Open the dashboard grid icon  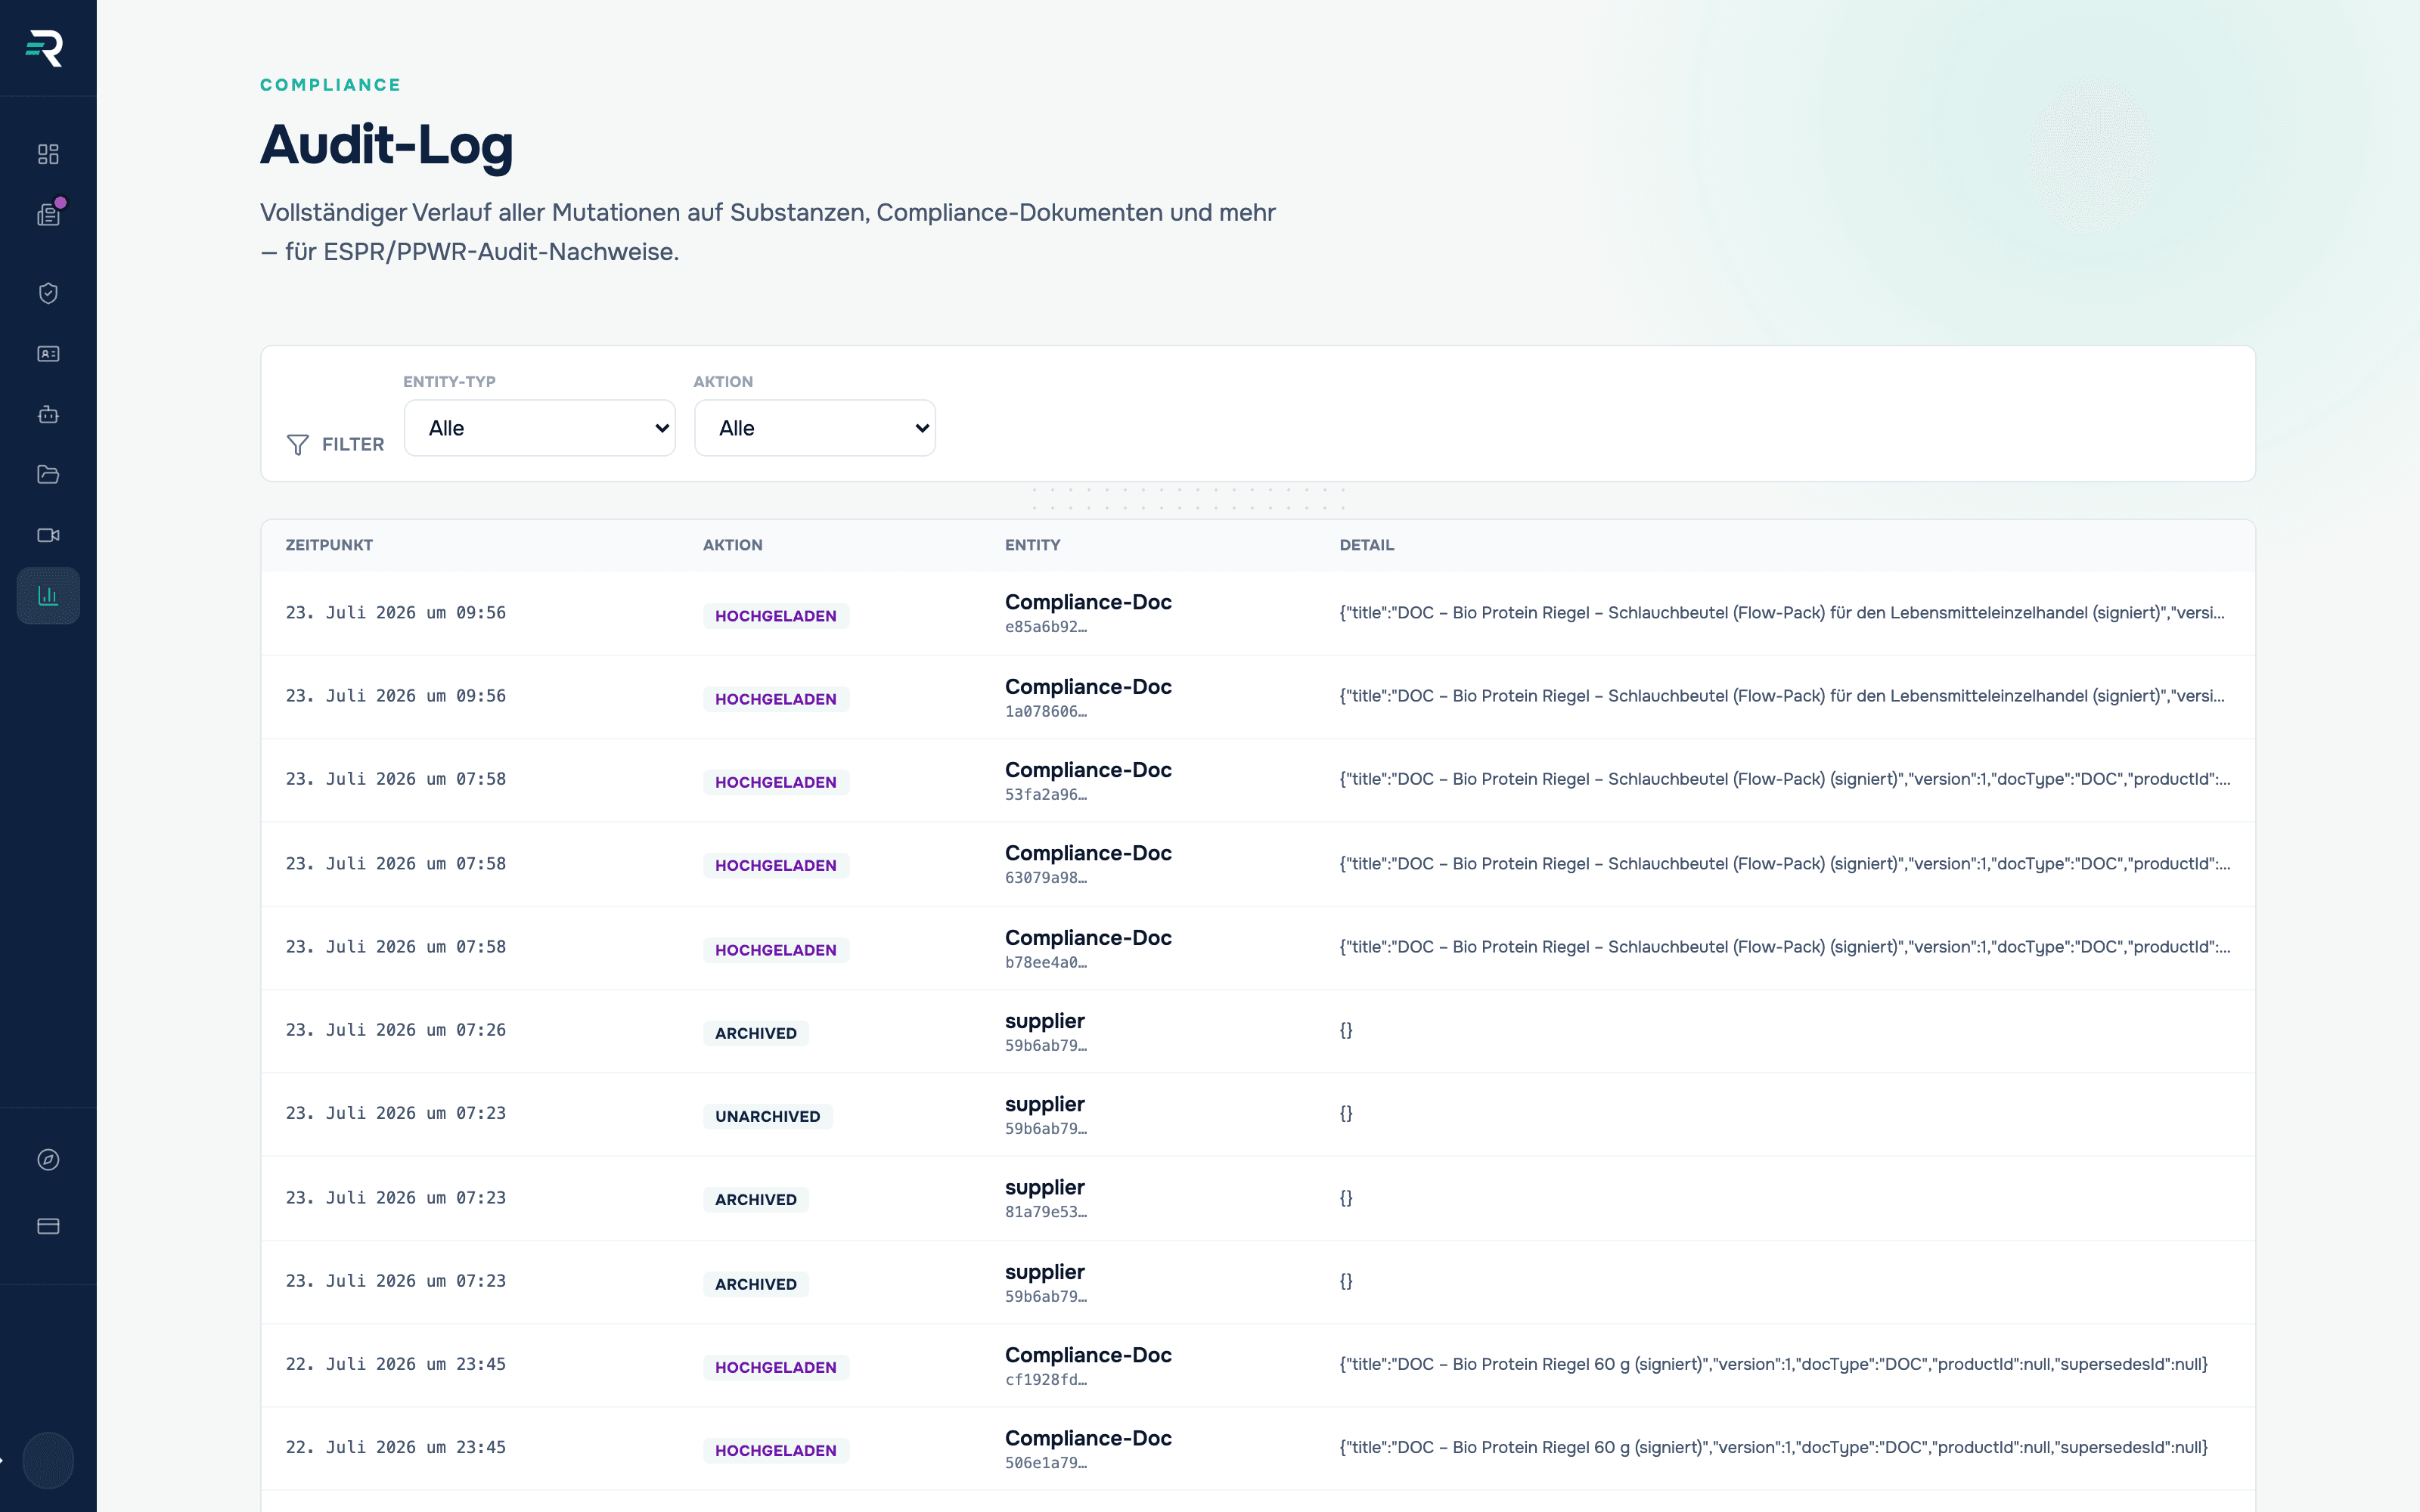[48, 154]
